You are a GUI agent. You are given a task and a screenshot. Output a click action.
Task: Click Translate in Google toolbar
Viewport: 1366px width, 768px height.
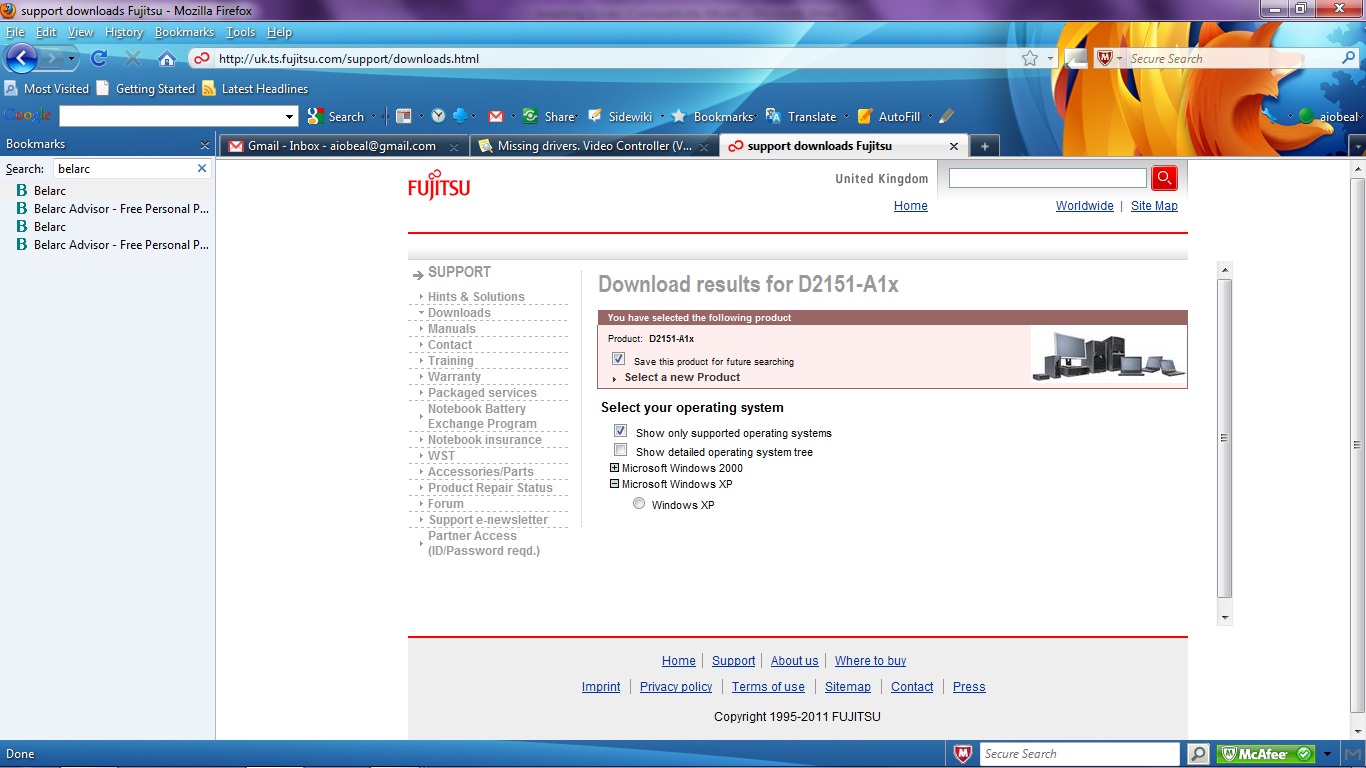click(x=801, y=116)
